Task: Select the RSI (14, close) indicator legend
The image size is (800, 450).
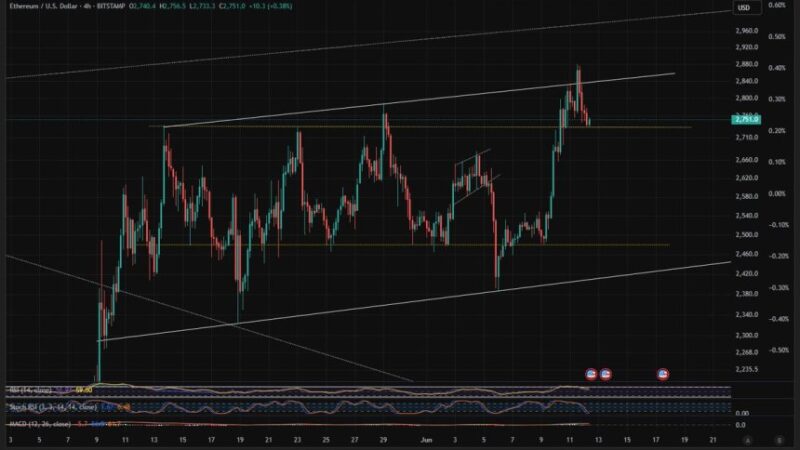Action: coord(31,390)
